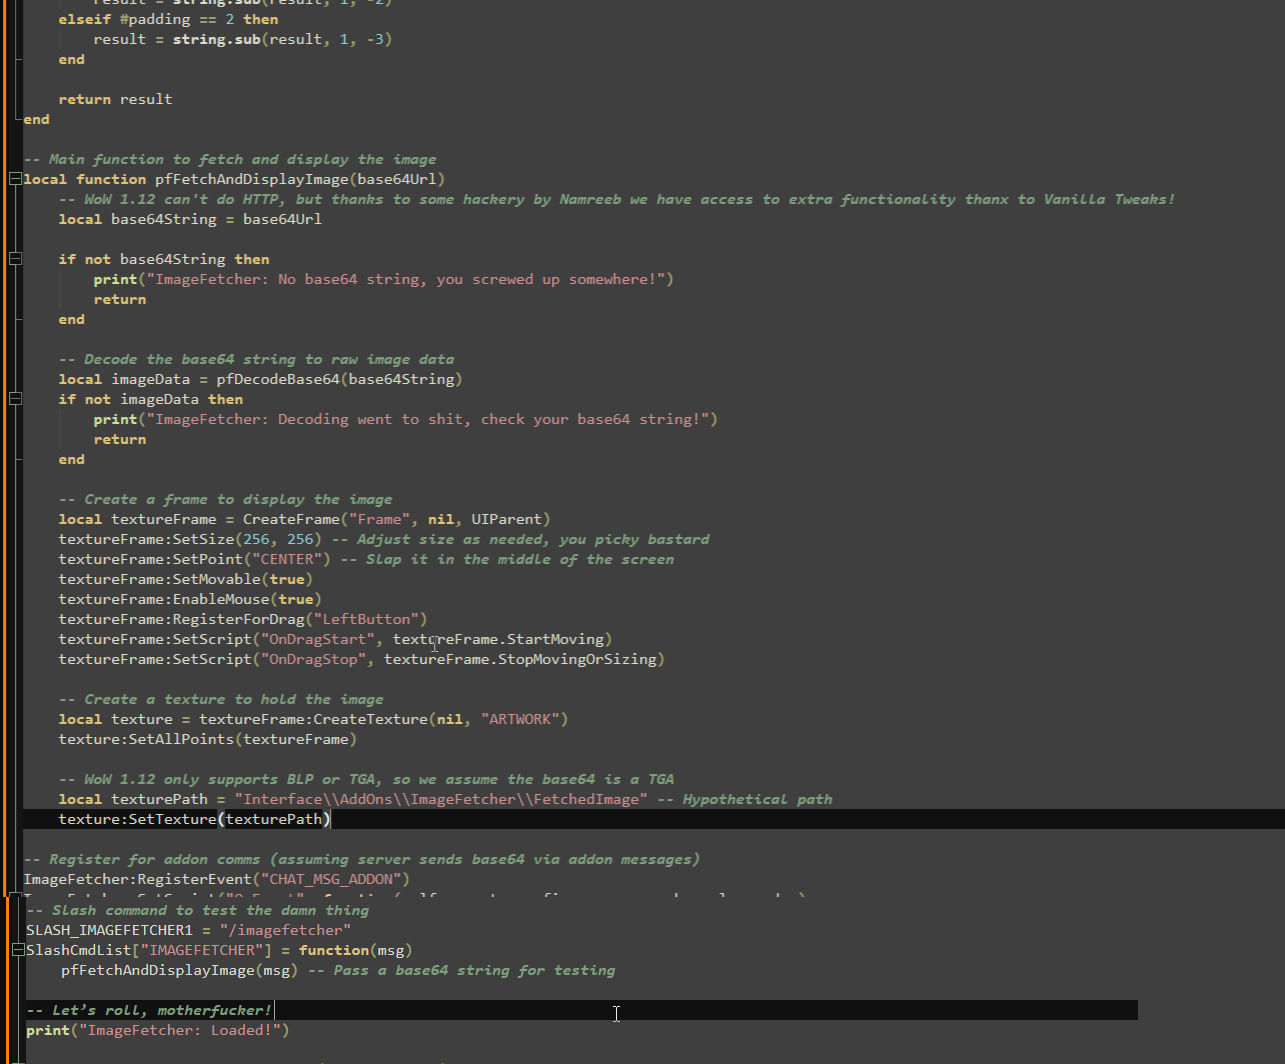
Task: Click the 'texture:SetAllPoints(textureFrame)' line
Action: point(207,739)
